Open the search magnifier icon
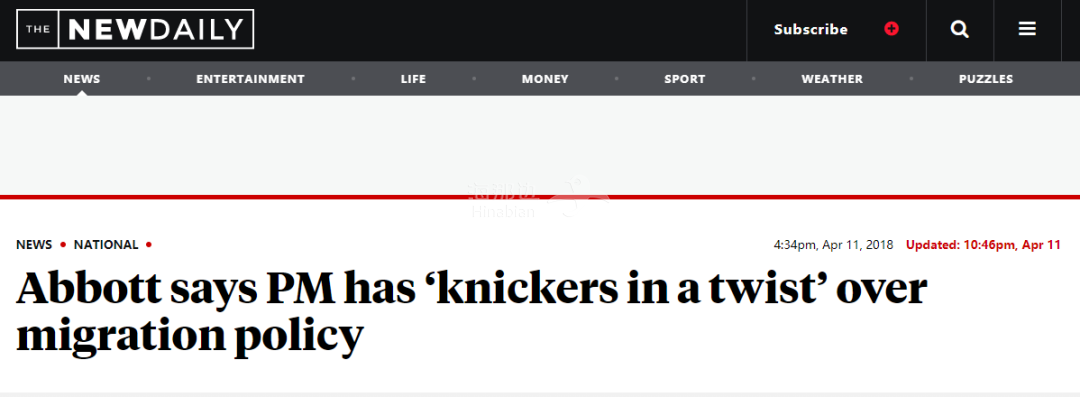Screen dimensions: 1080x397 pyautogui.click(x=959, y=30)
